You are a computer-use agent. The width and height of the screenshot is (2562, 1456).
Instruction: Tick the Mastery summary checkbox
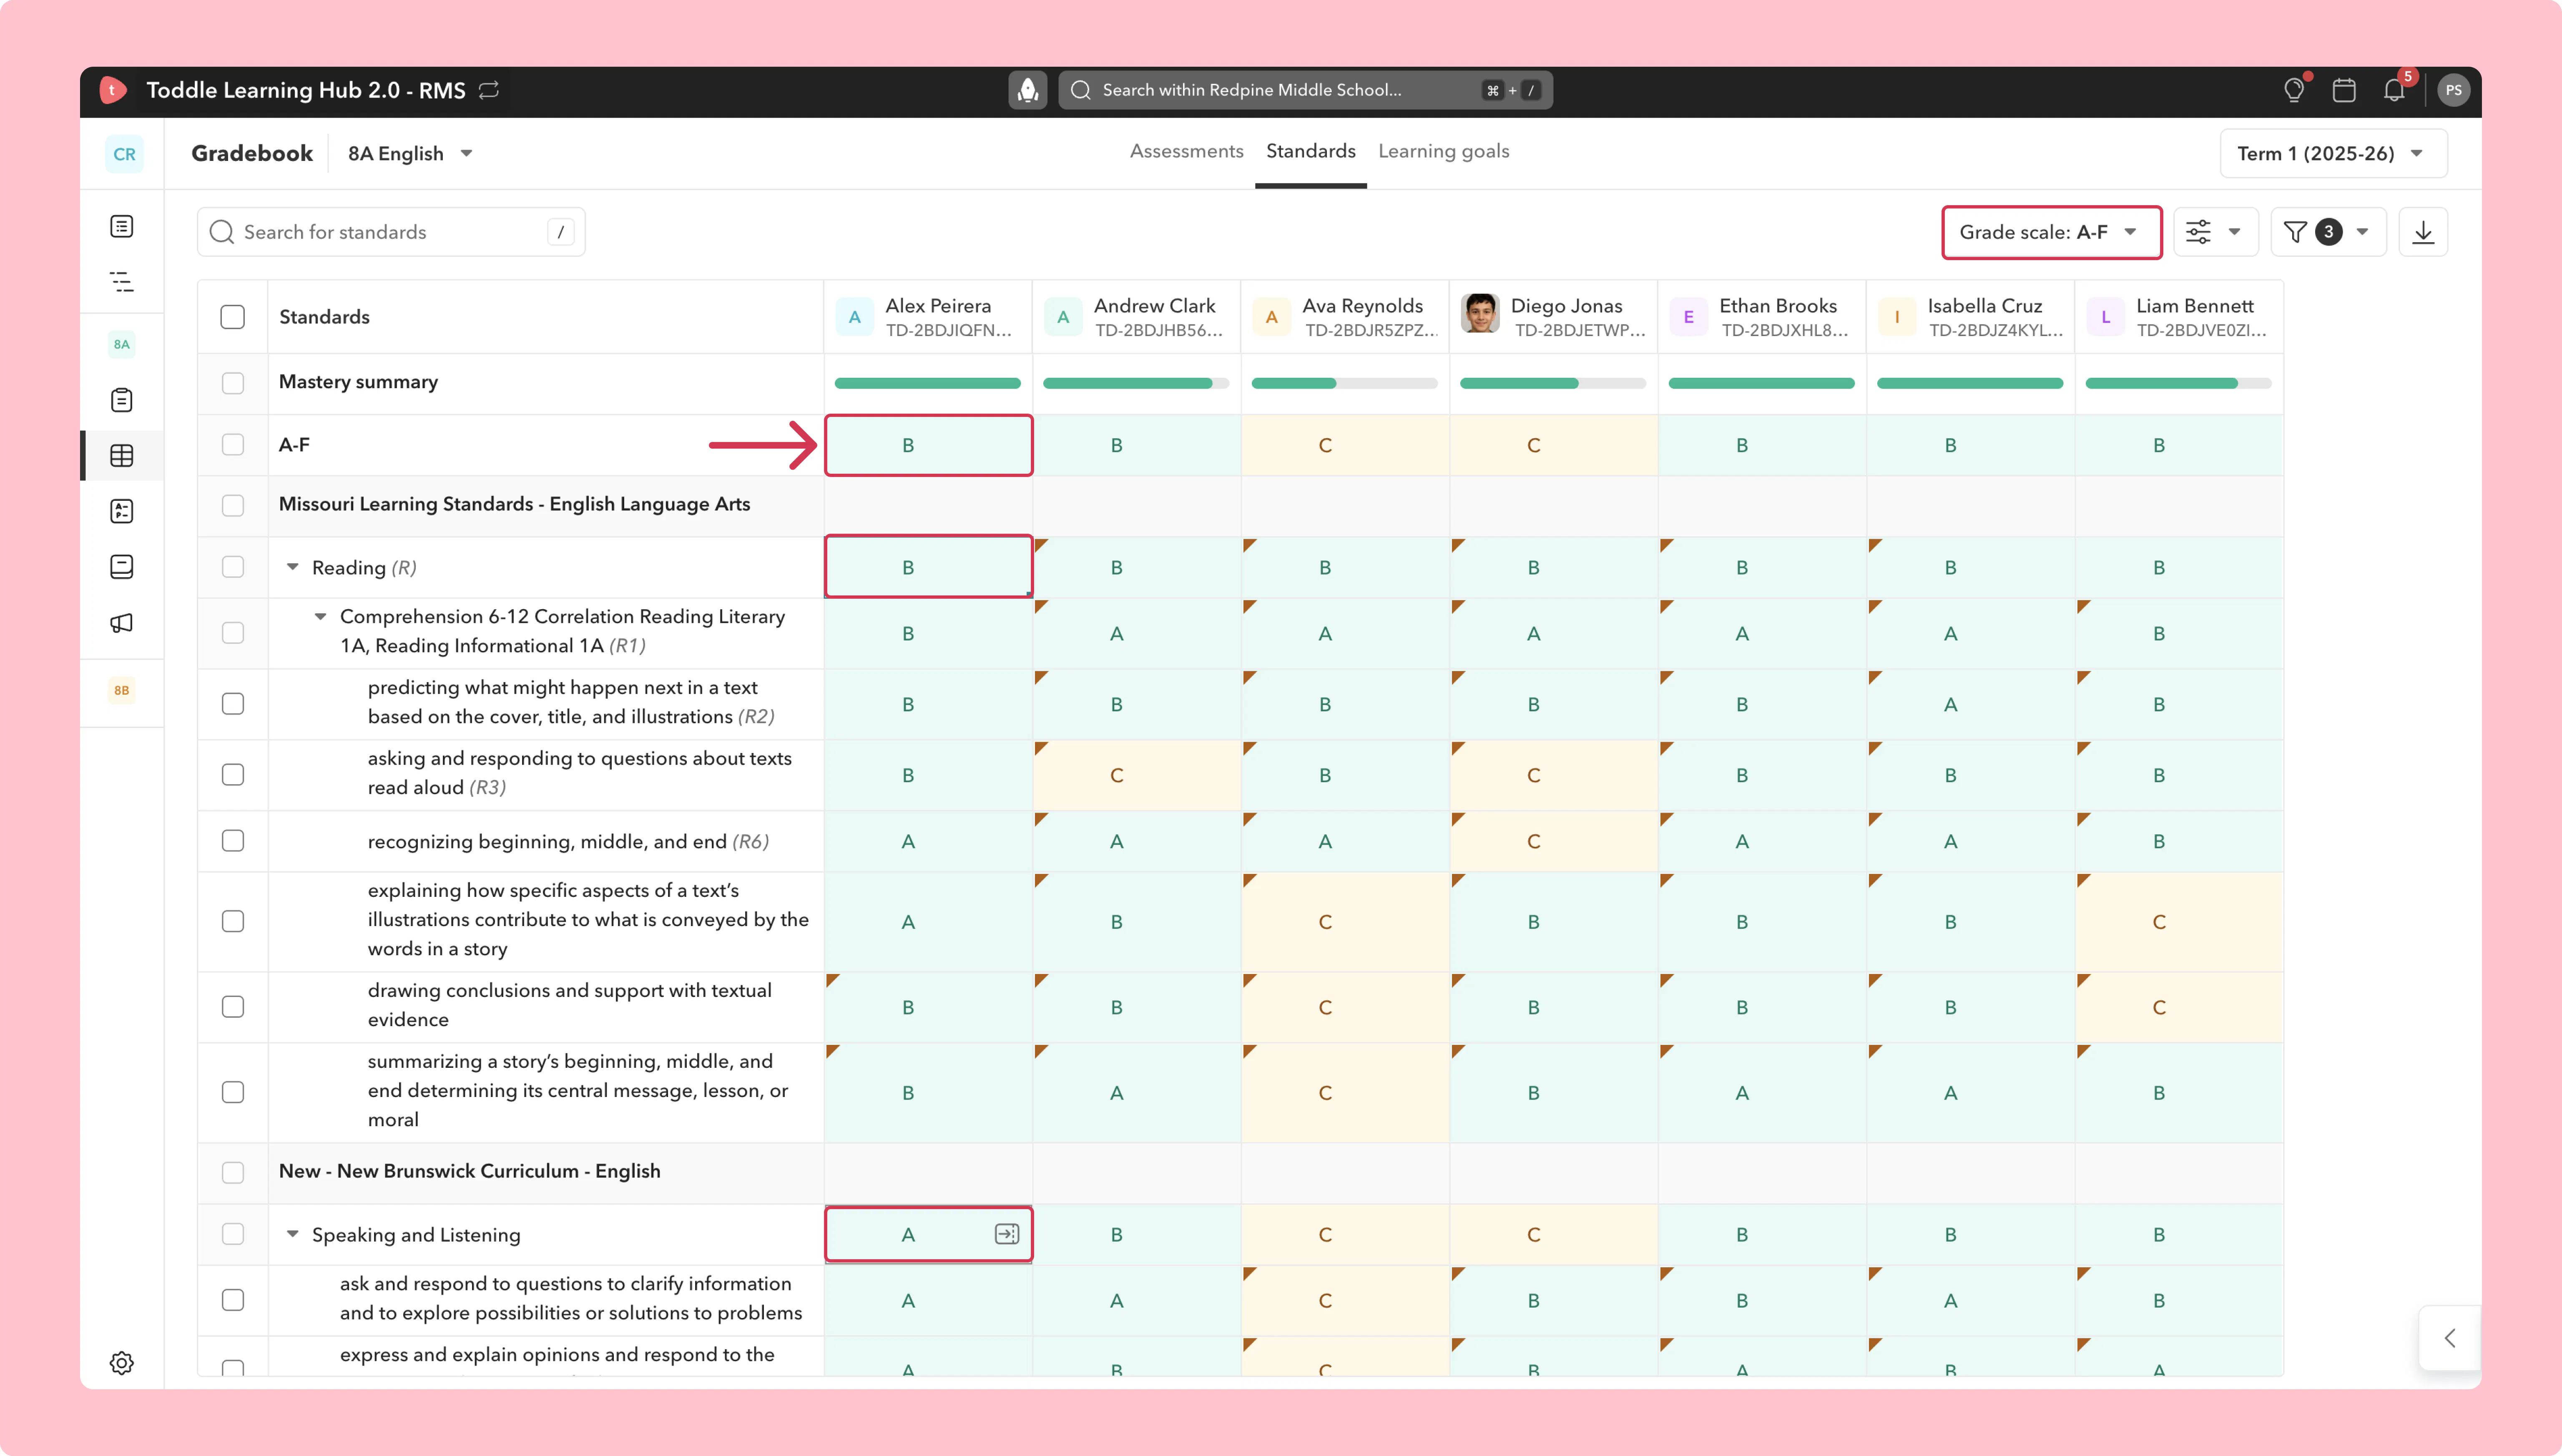(x=233, y=383)
